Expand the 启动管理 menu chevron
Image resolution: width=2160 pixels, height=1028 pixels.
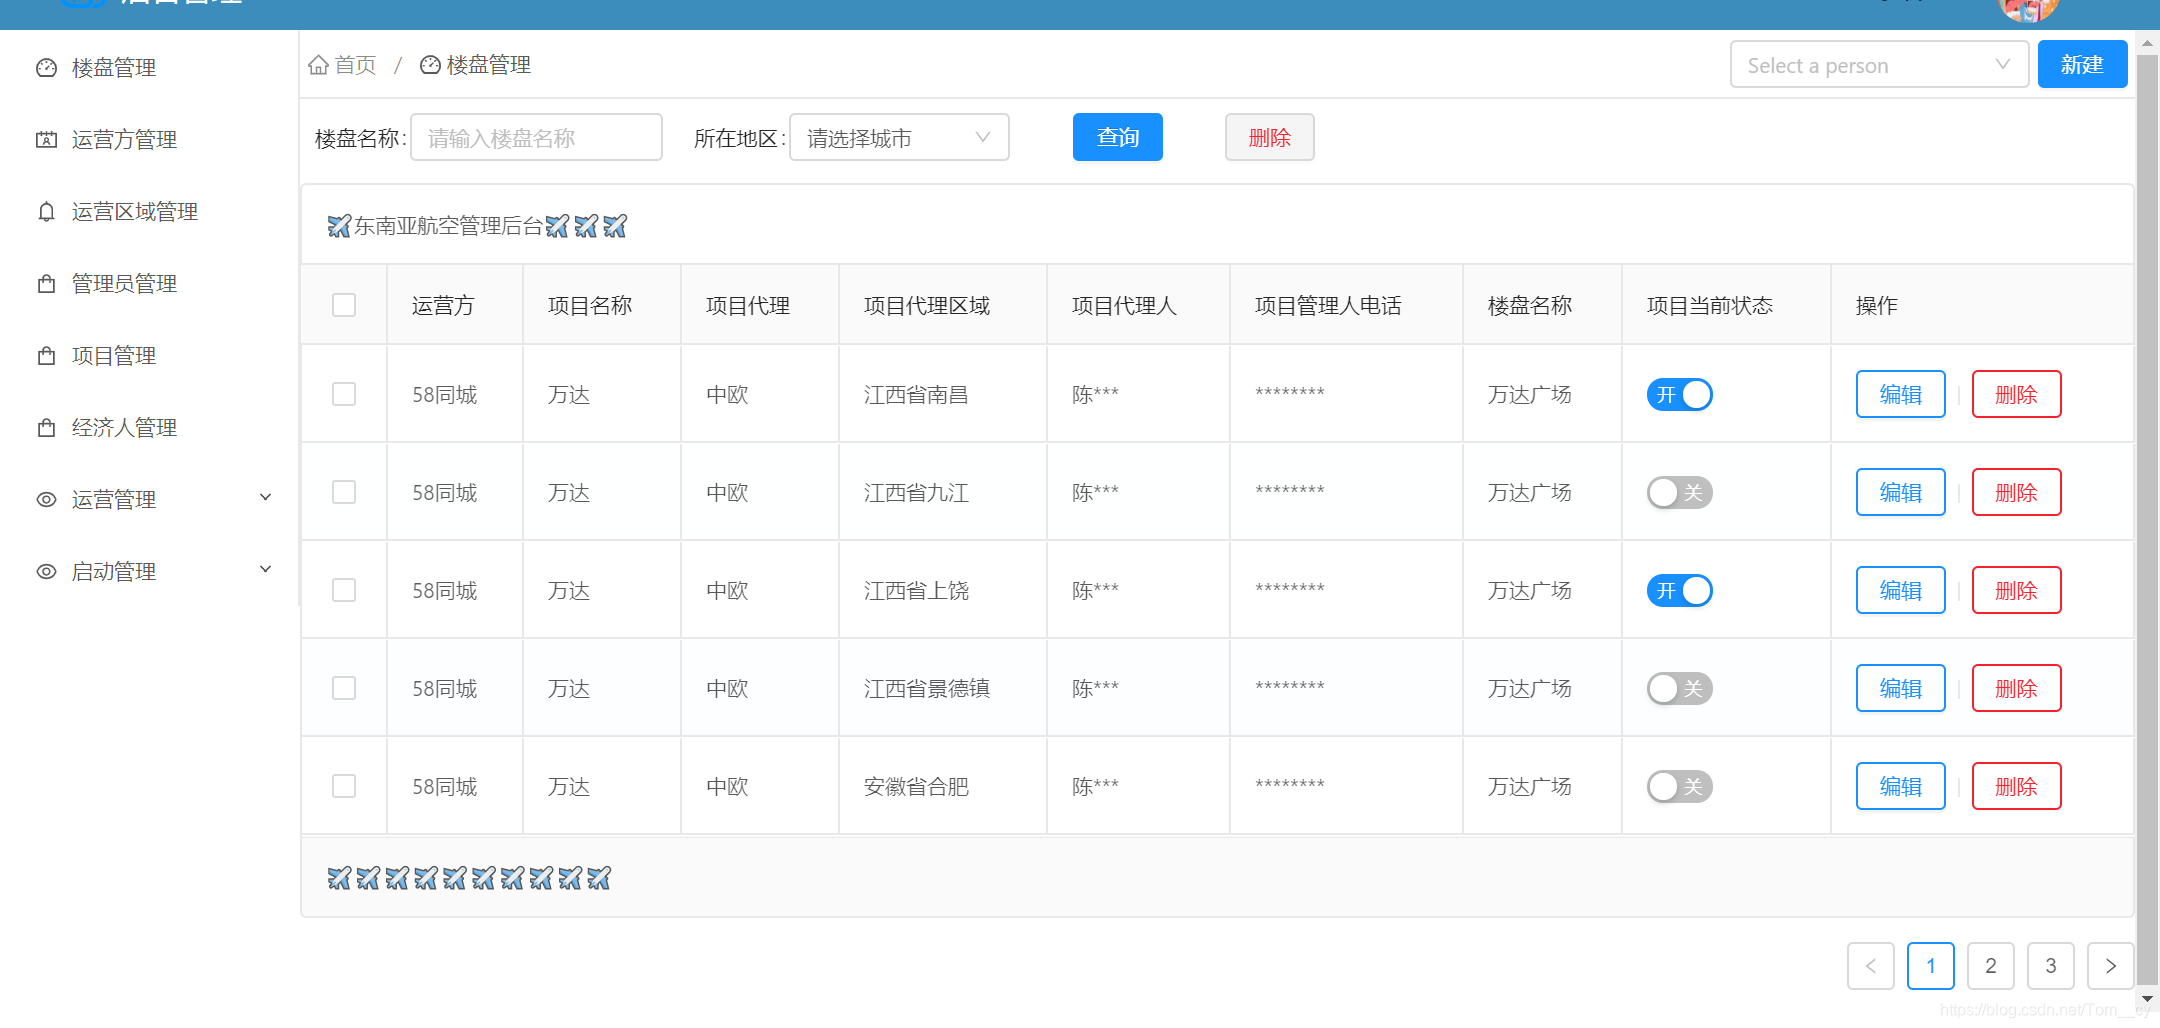point(264,568)
